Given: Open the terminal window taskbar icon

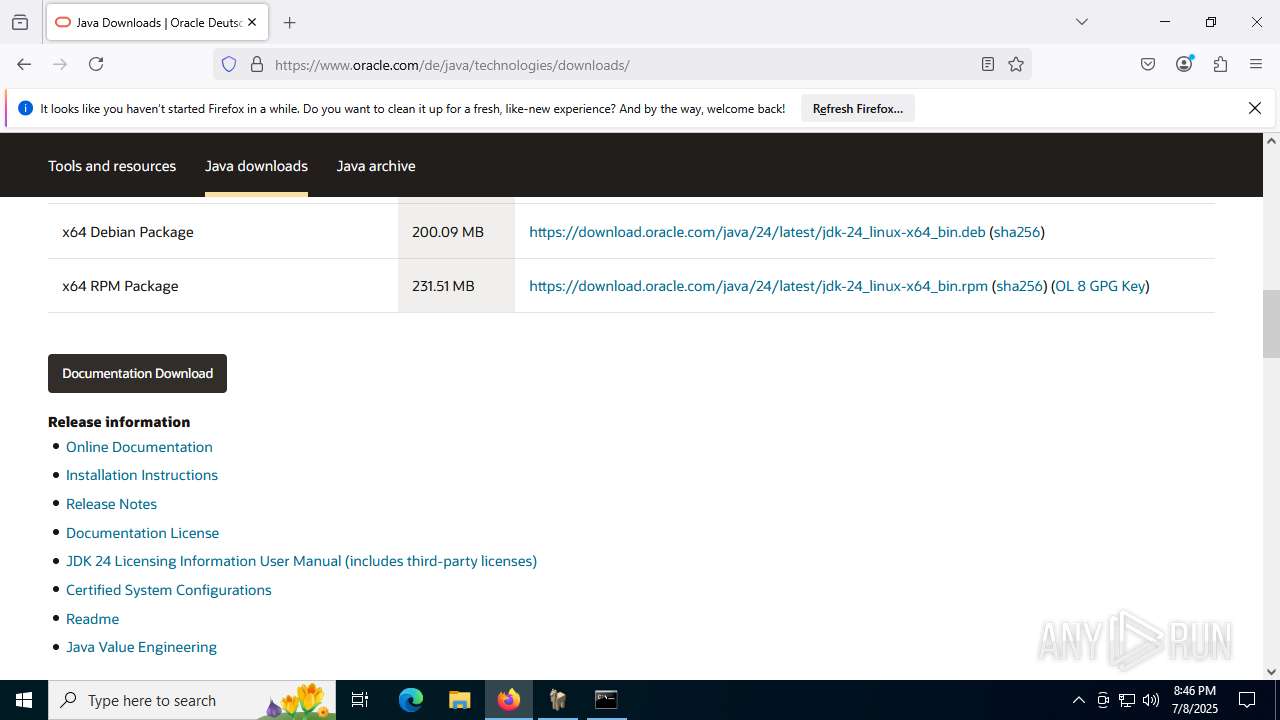Looking at the screenshot, I should coord(606,700).
